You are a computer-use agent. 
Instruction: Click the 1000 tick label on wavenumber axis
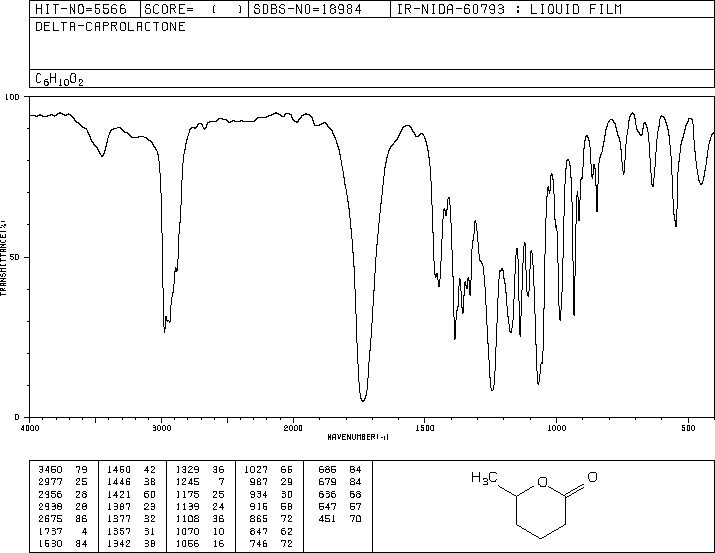coord(556,428)
